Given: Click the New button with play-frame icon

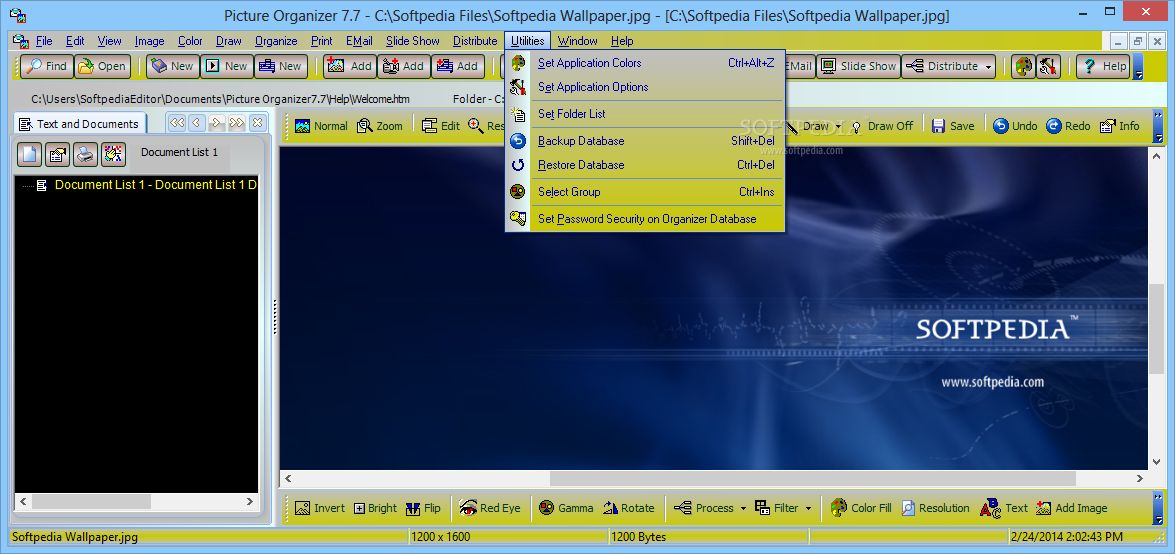Looking at the screenshot, I should pos(226,66).
